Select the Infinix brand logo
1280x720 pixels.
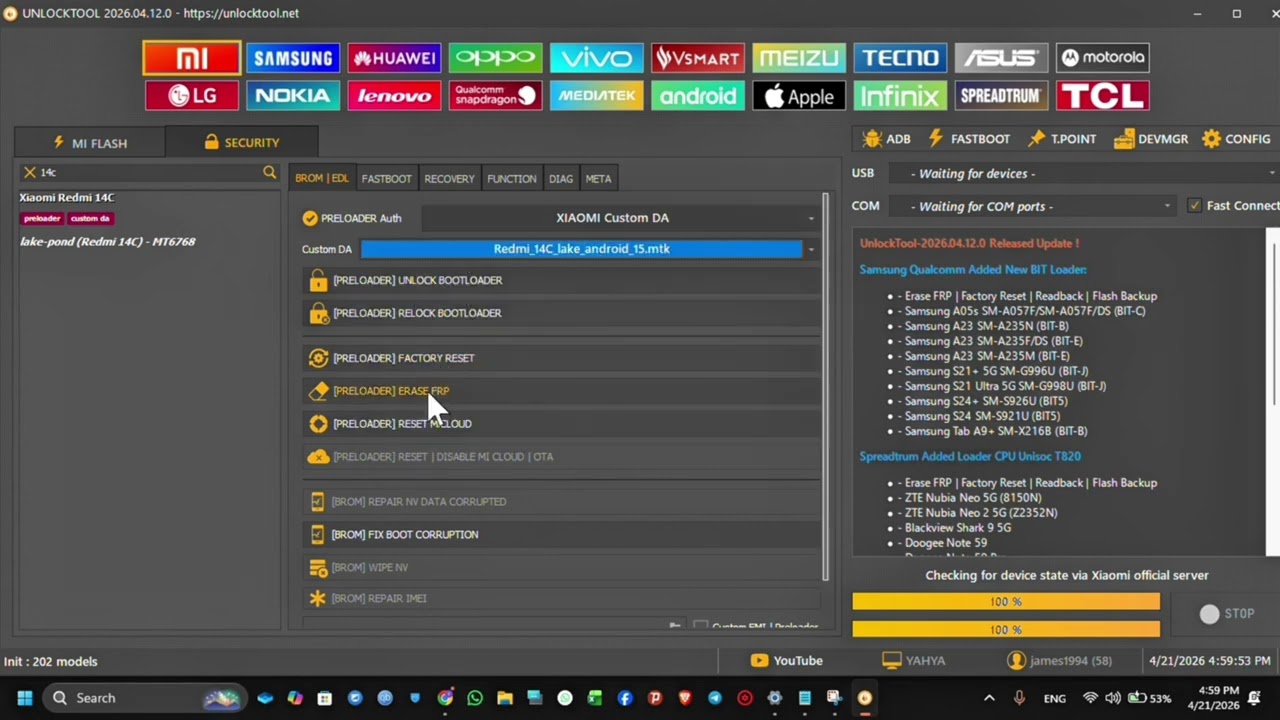point(900,96)
